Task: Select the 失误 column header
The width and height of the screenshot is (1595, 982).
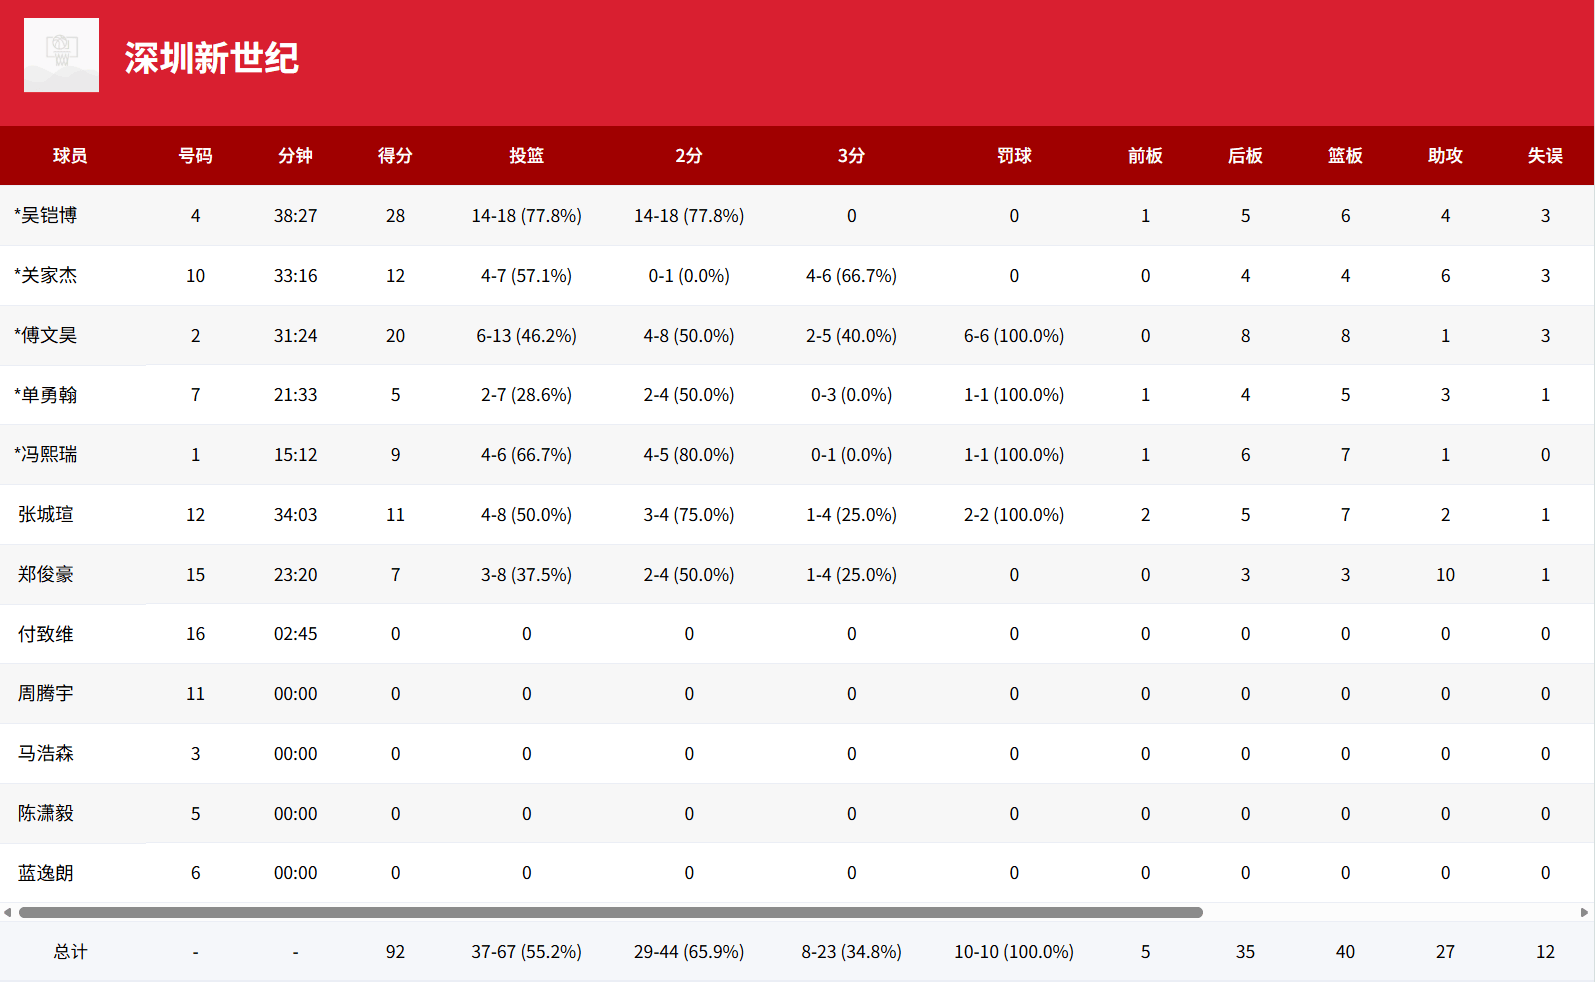Action: (x=1545, y=156)
